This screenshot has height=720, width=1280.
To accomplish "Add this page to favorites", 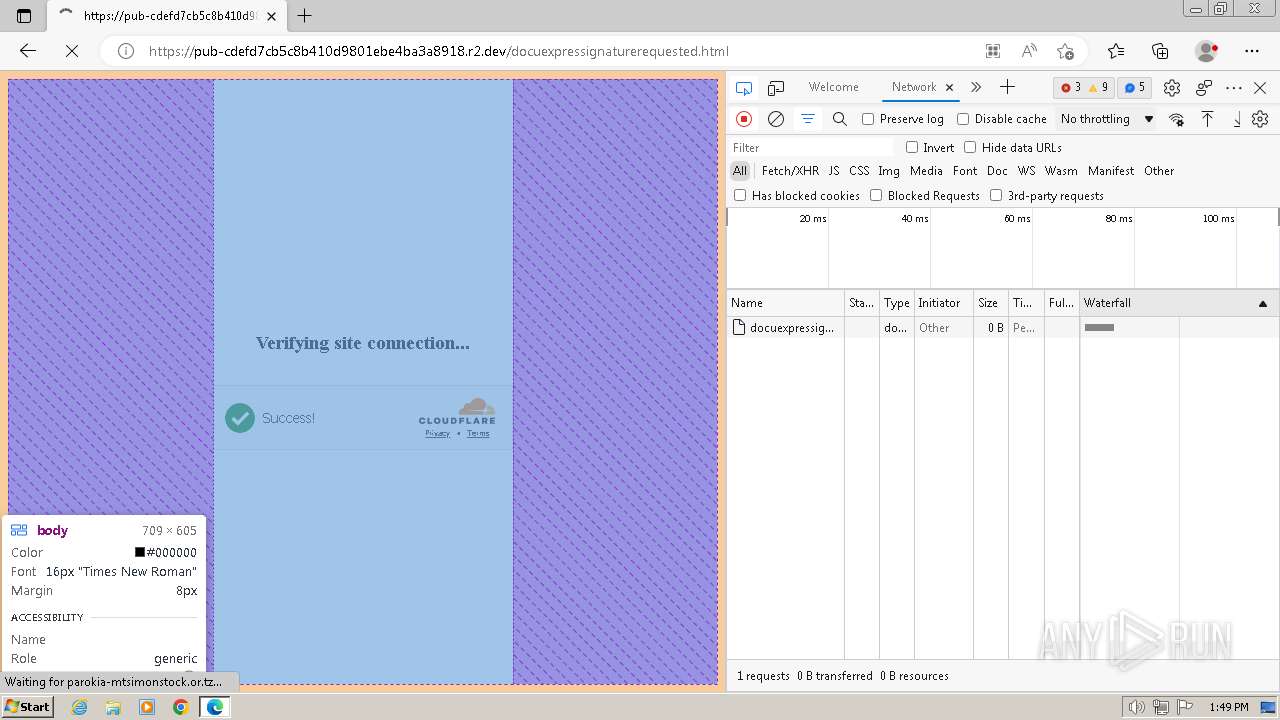I will click(1066, 51).
